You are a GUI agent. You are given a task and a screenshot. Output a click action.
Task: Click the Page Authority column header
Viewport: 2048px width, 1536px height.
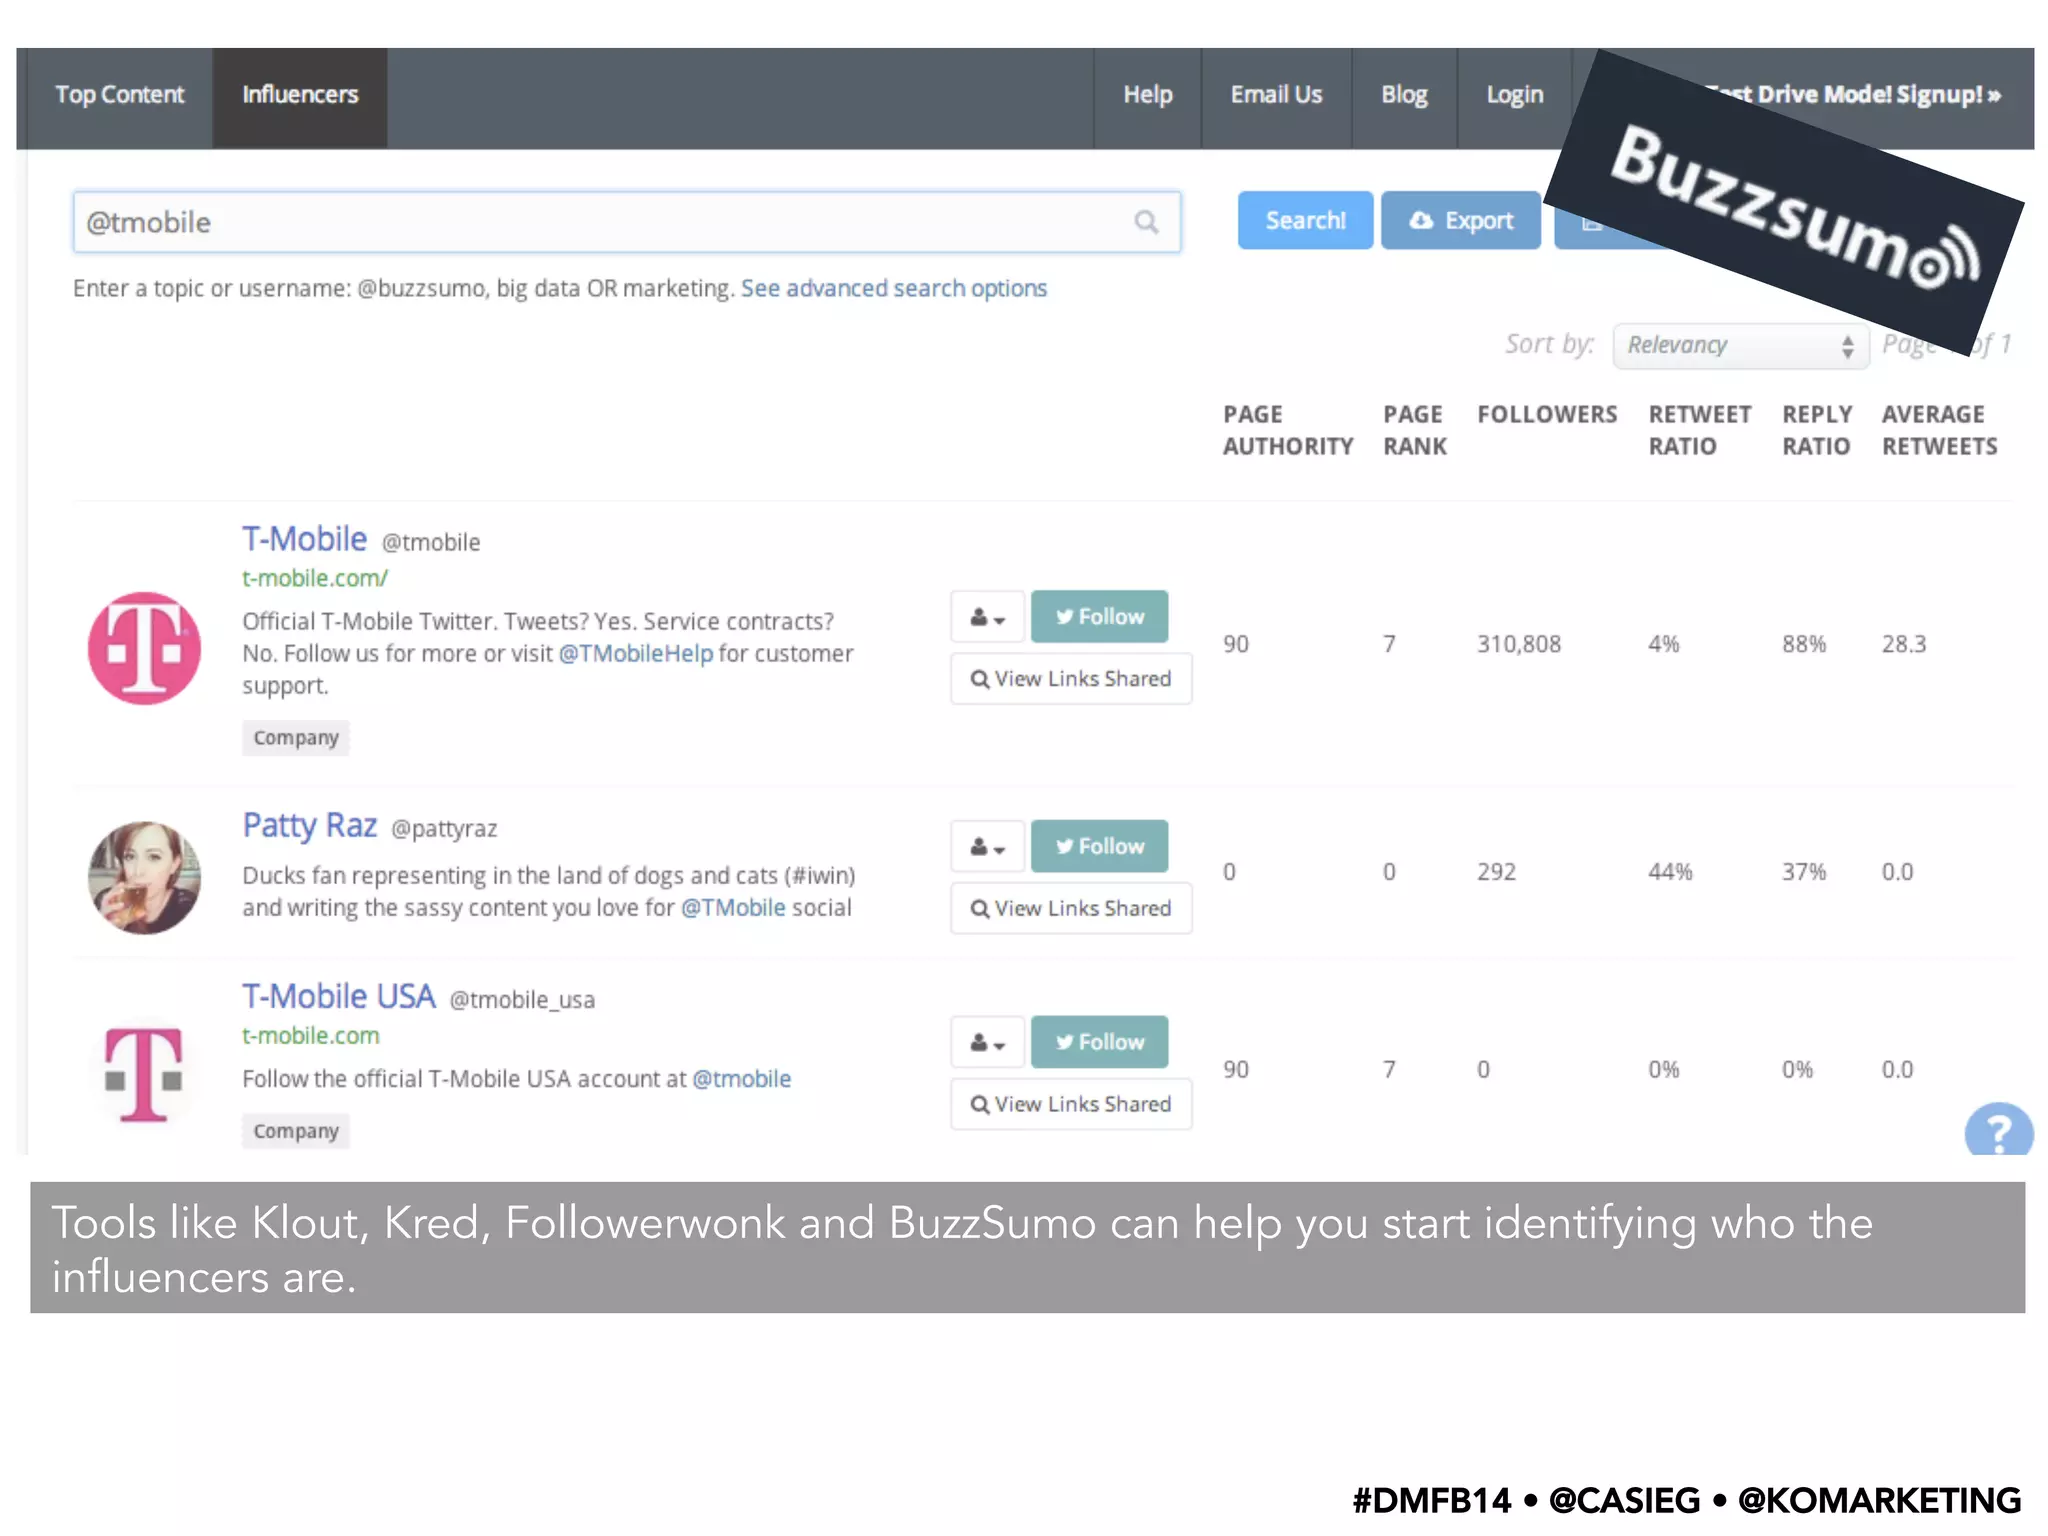pyautogui.click(x=1288, y=430)
